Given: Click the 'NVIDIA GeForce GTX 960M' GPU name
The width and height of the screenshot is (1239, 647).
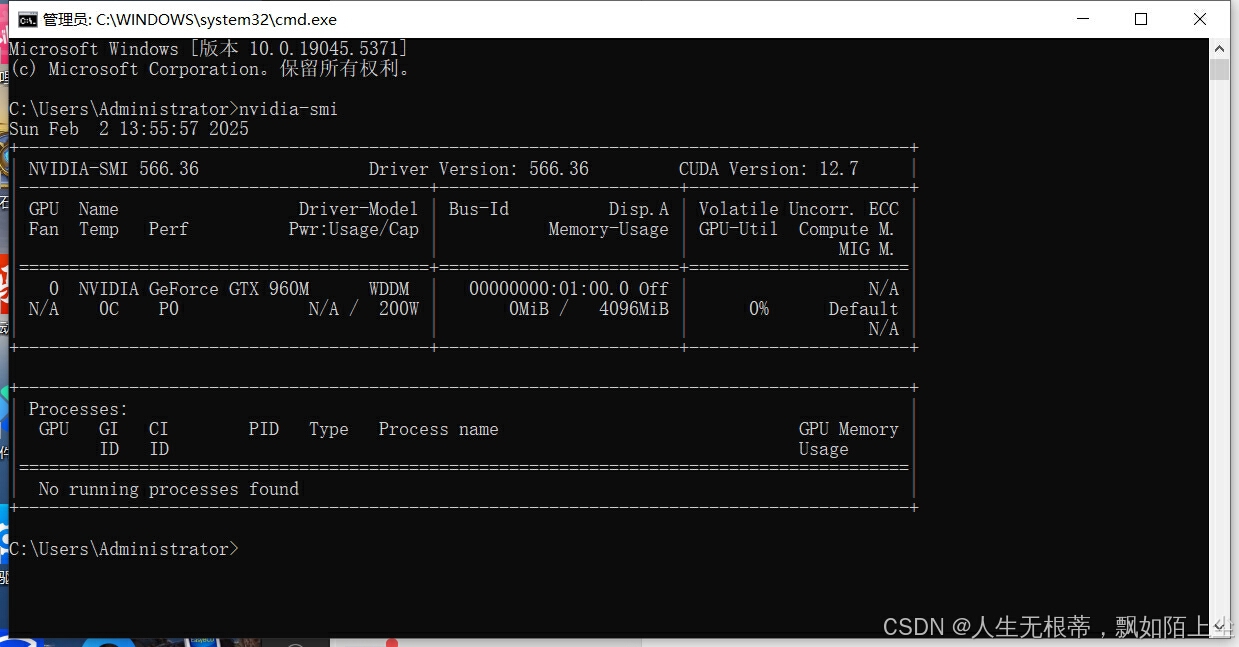Looking at the screenshot, I should click(x=193, y=289).
